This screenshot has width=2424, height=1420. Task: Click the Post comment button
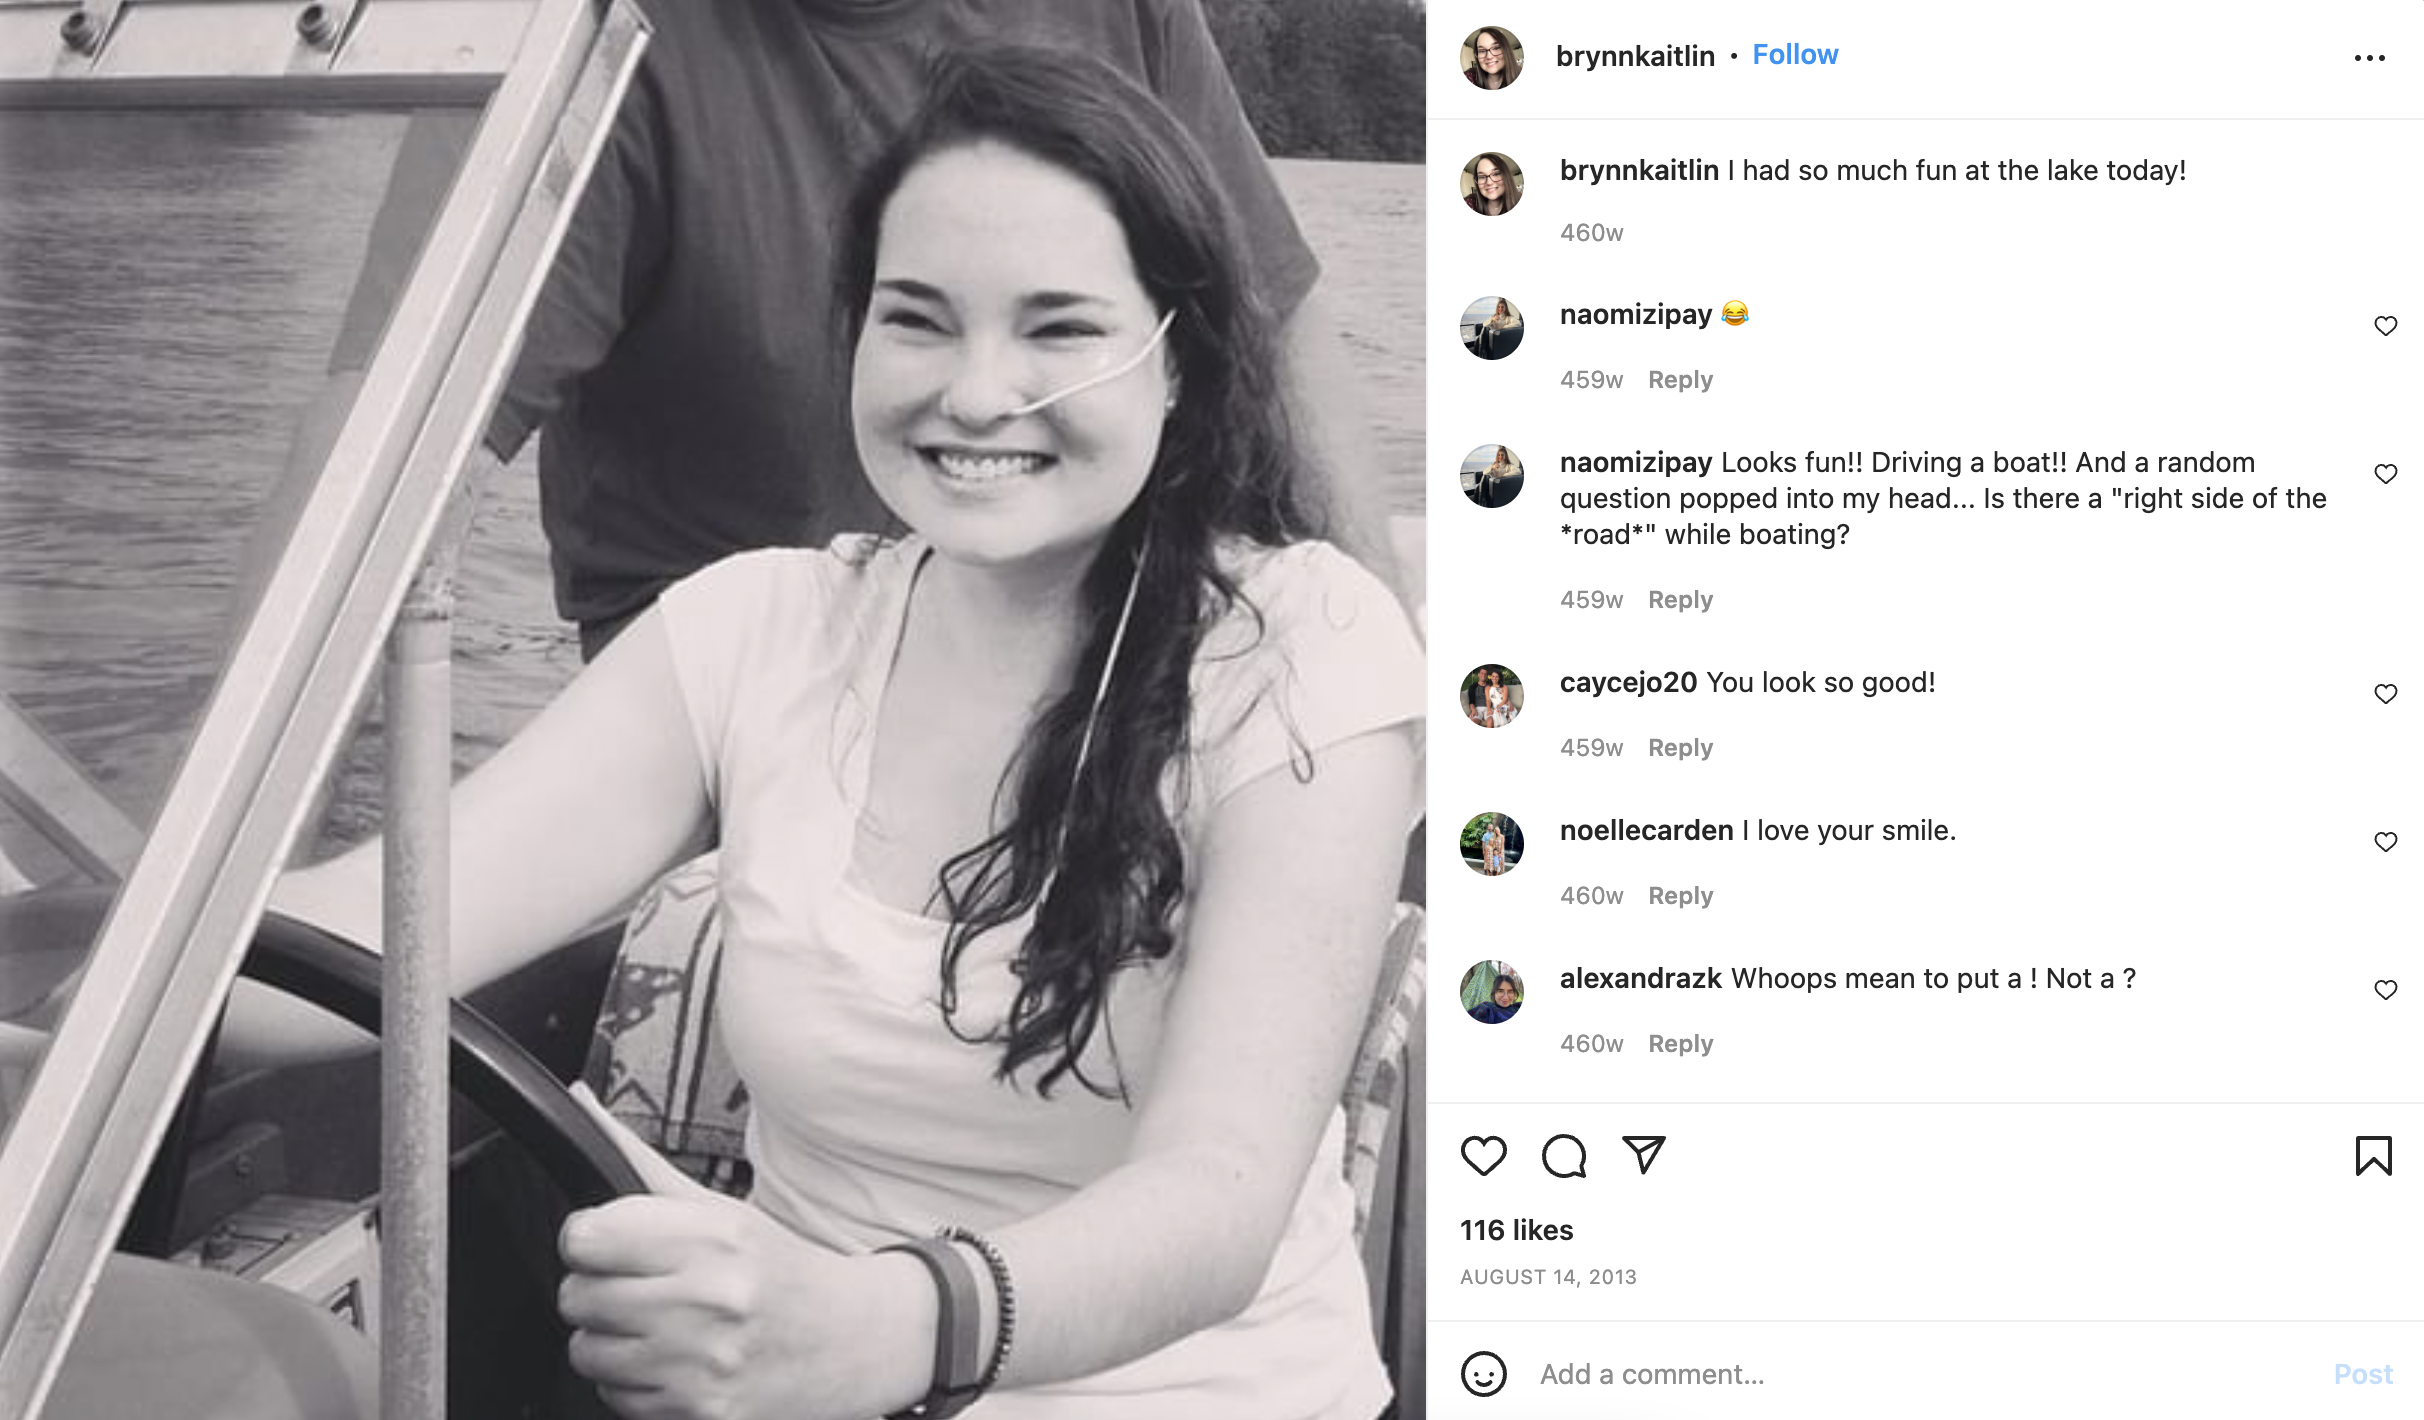pyautogui.click(x=2362, y=1374)
